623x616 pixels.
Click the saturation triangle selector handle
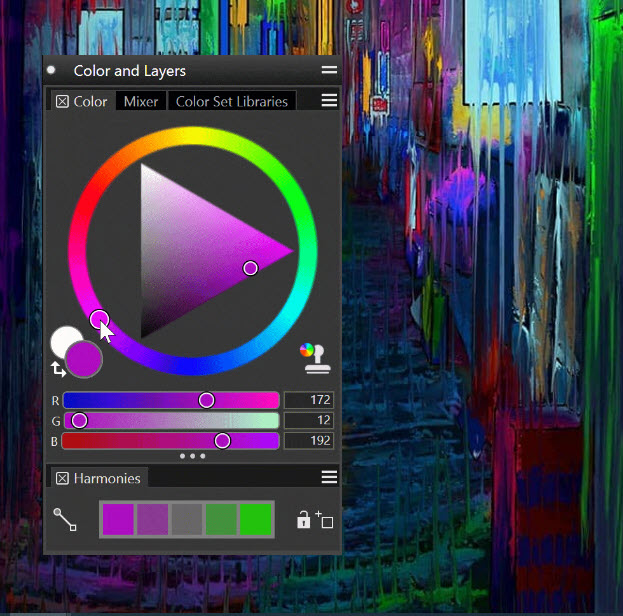(x=250, y=268)
